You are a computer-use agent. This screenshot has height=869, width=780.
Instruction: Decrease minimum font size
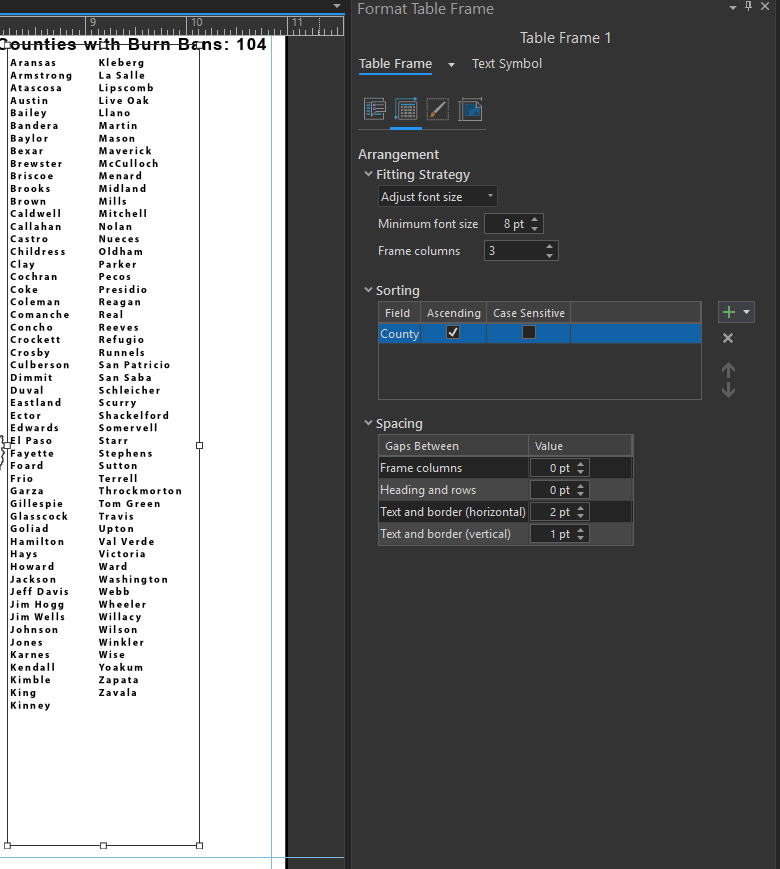pyautogui.click(x=534, y=228)
